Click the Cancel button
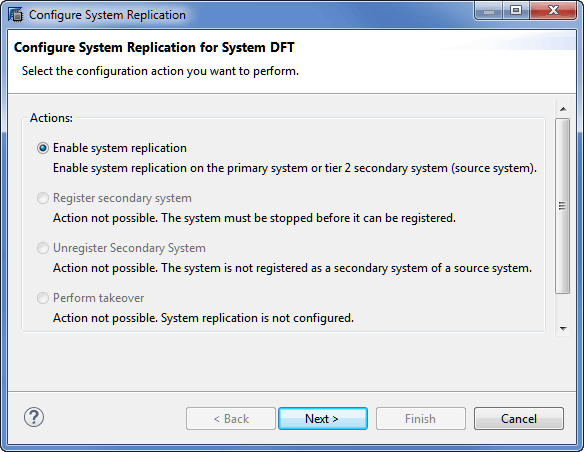This screenshot has height=452, width=584. pyautogui.click(x=518, y=418)
